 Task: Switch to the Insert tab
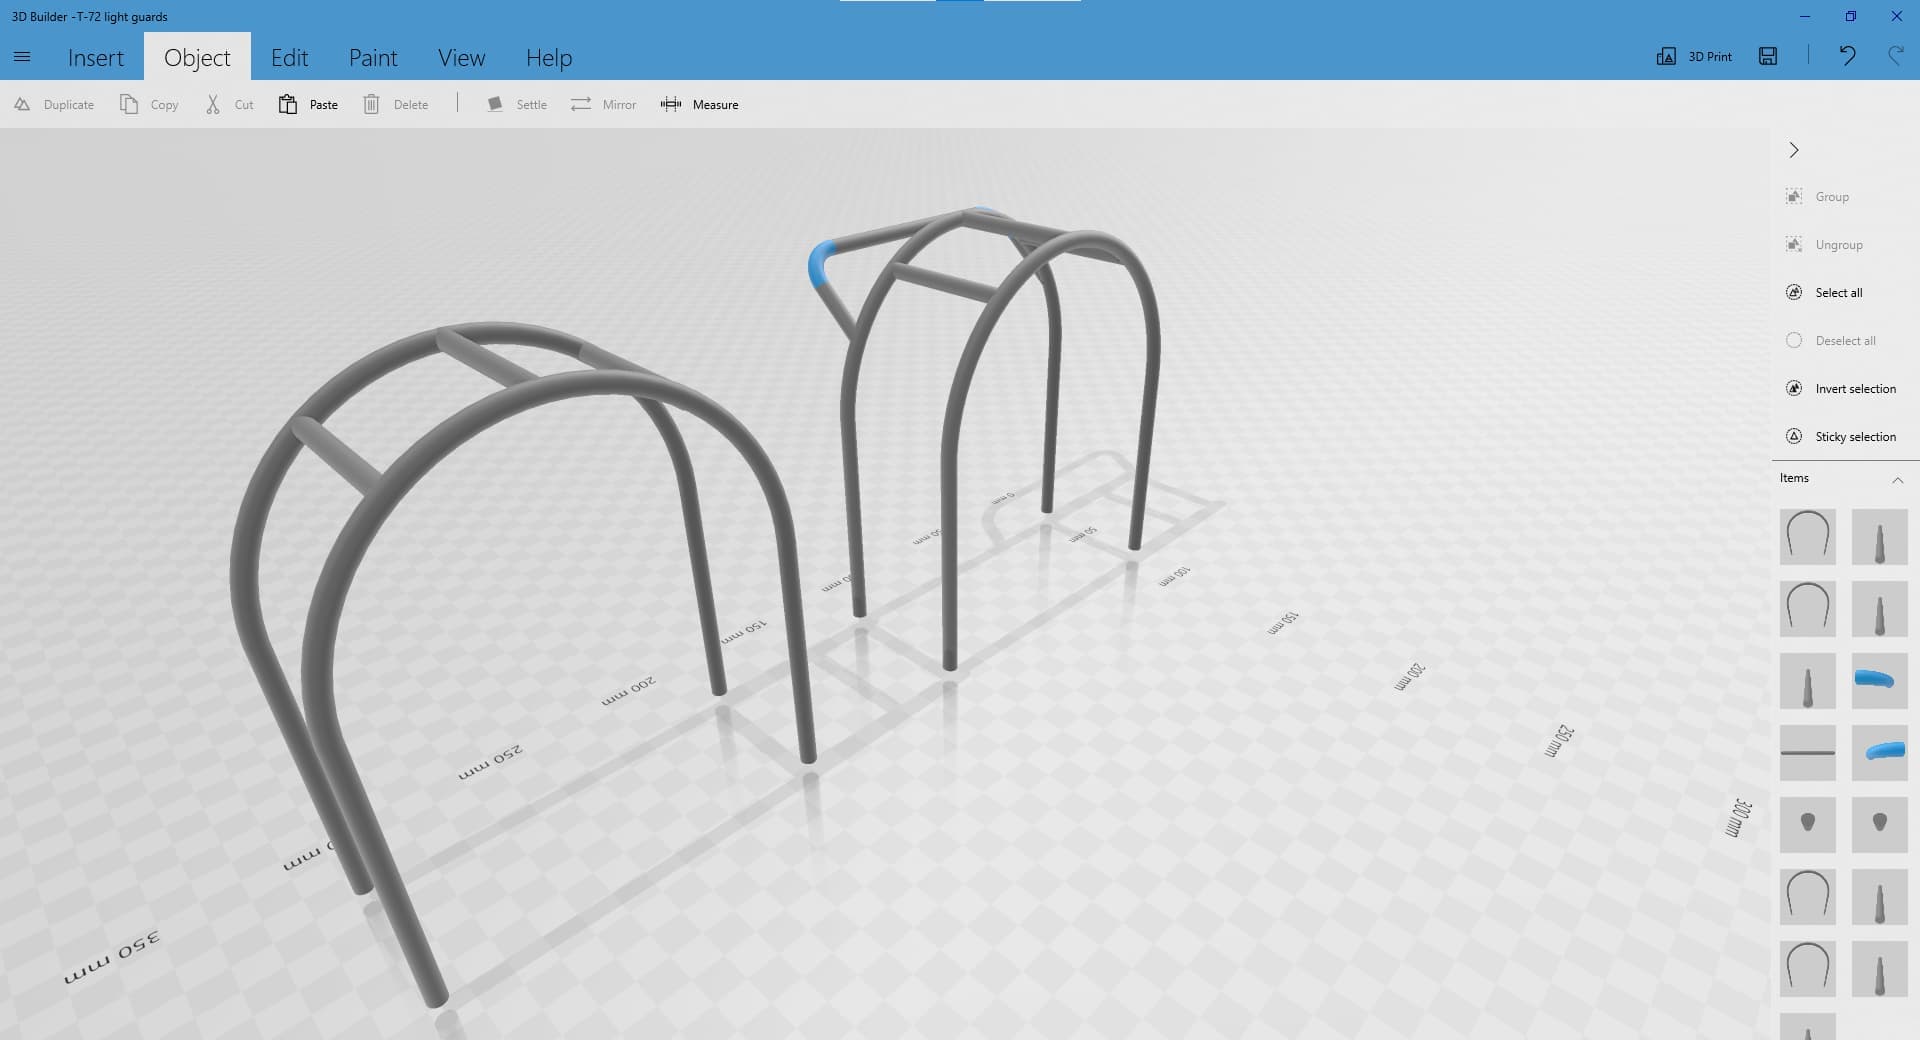click(96, 58)
